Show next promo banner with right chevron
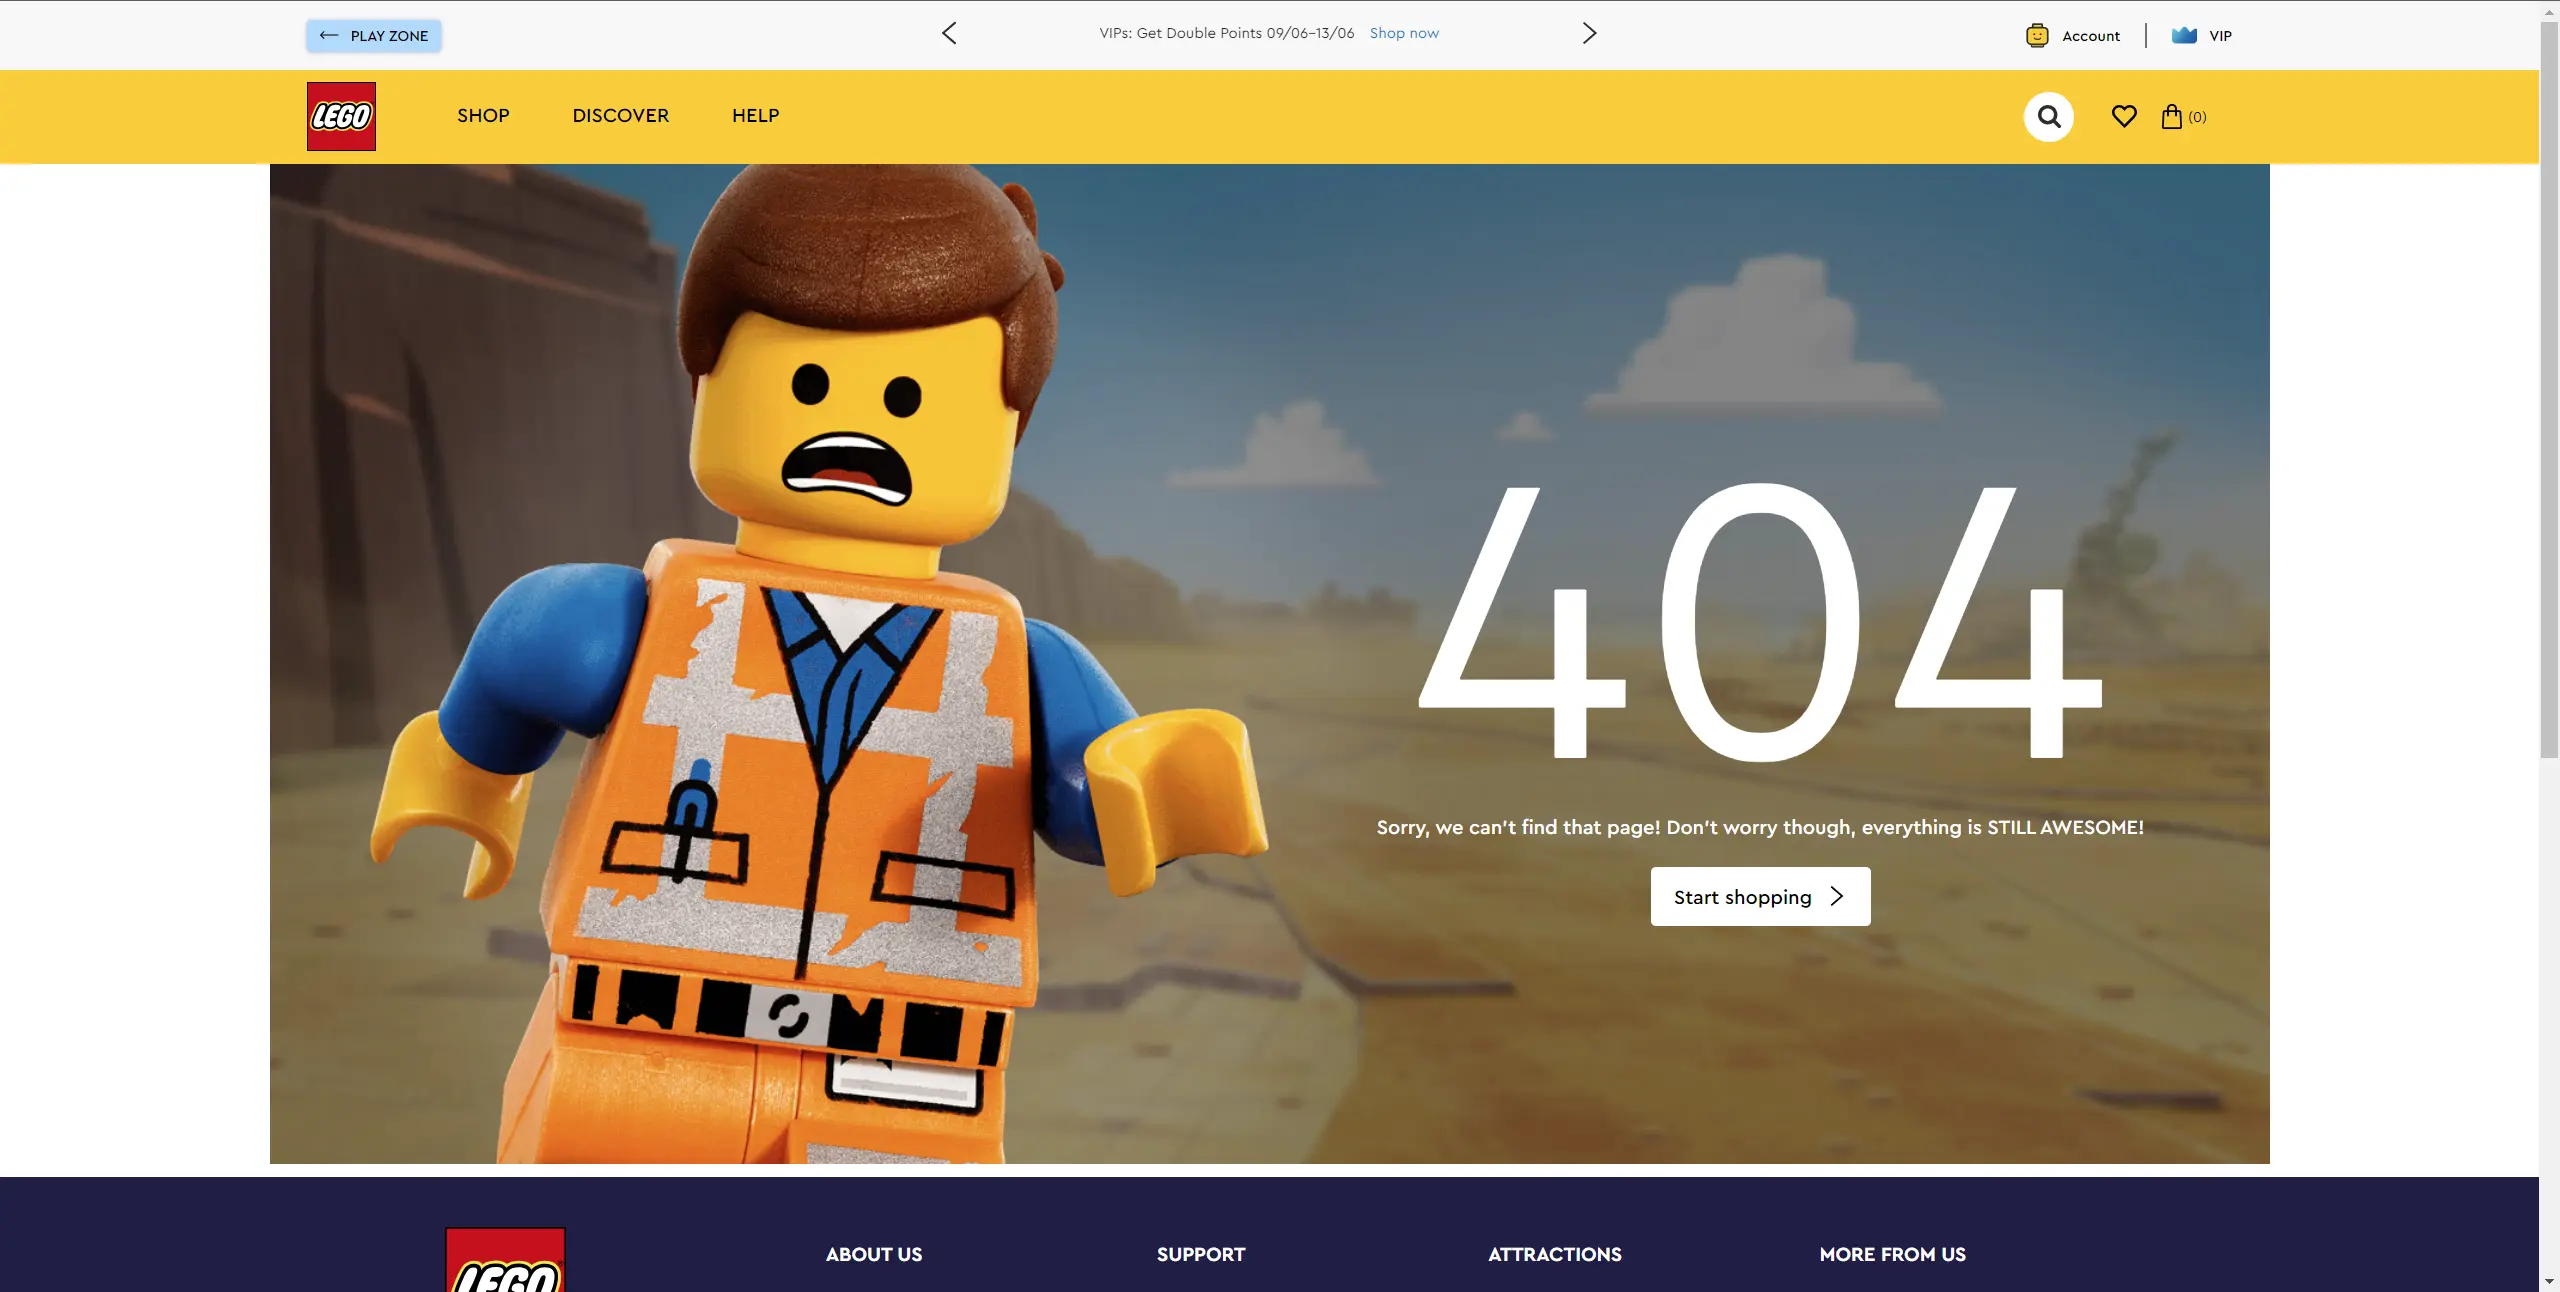Viewport: 2560px width, 1292px height. click(1589, 33)
